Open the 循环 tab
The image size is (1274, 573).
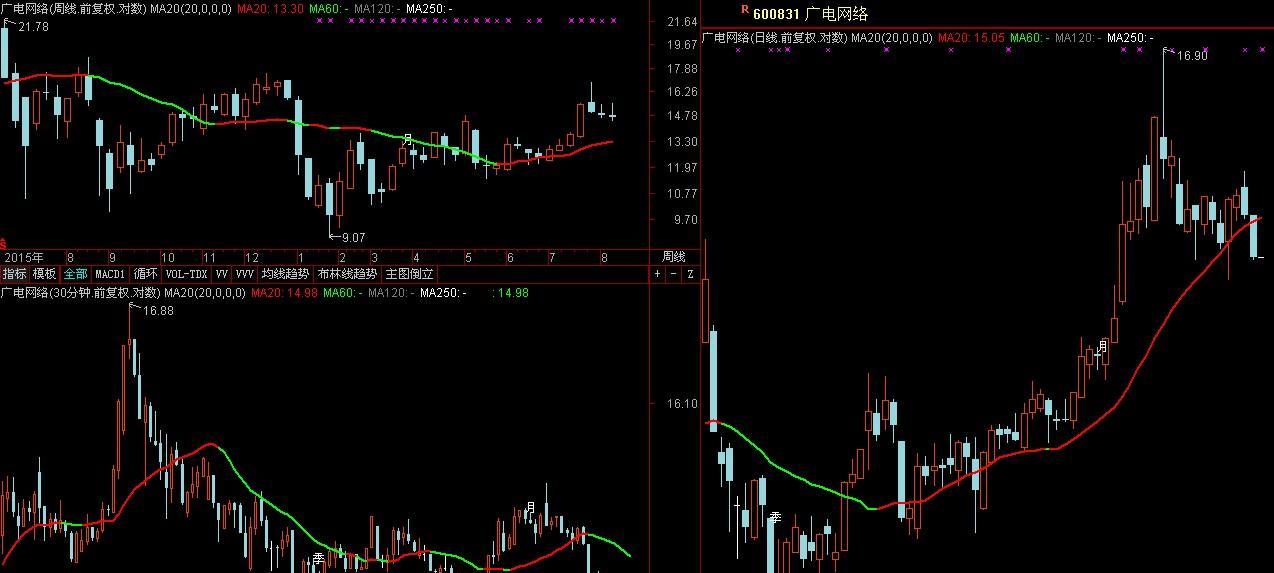pos(146,273)
